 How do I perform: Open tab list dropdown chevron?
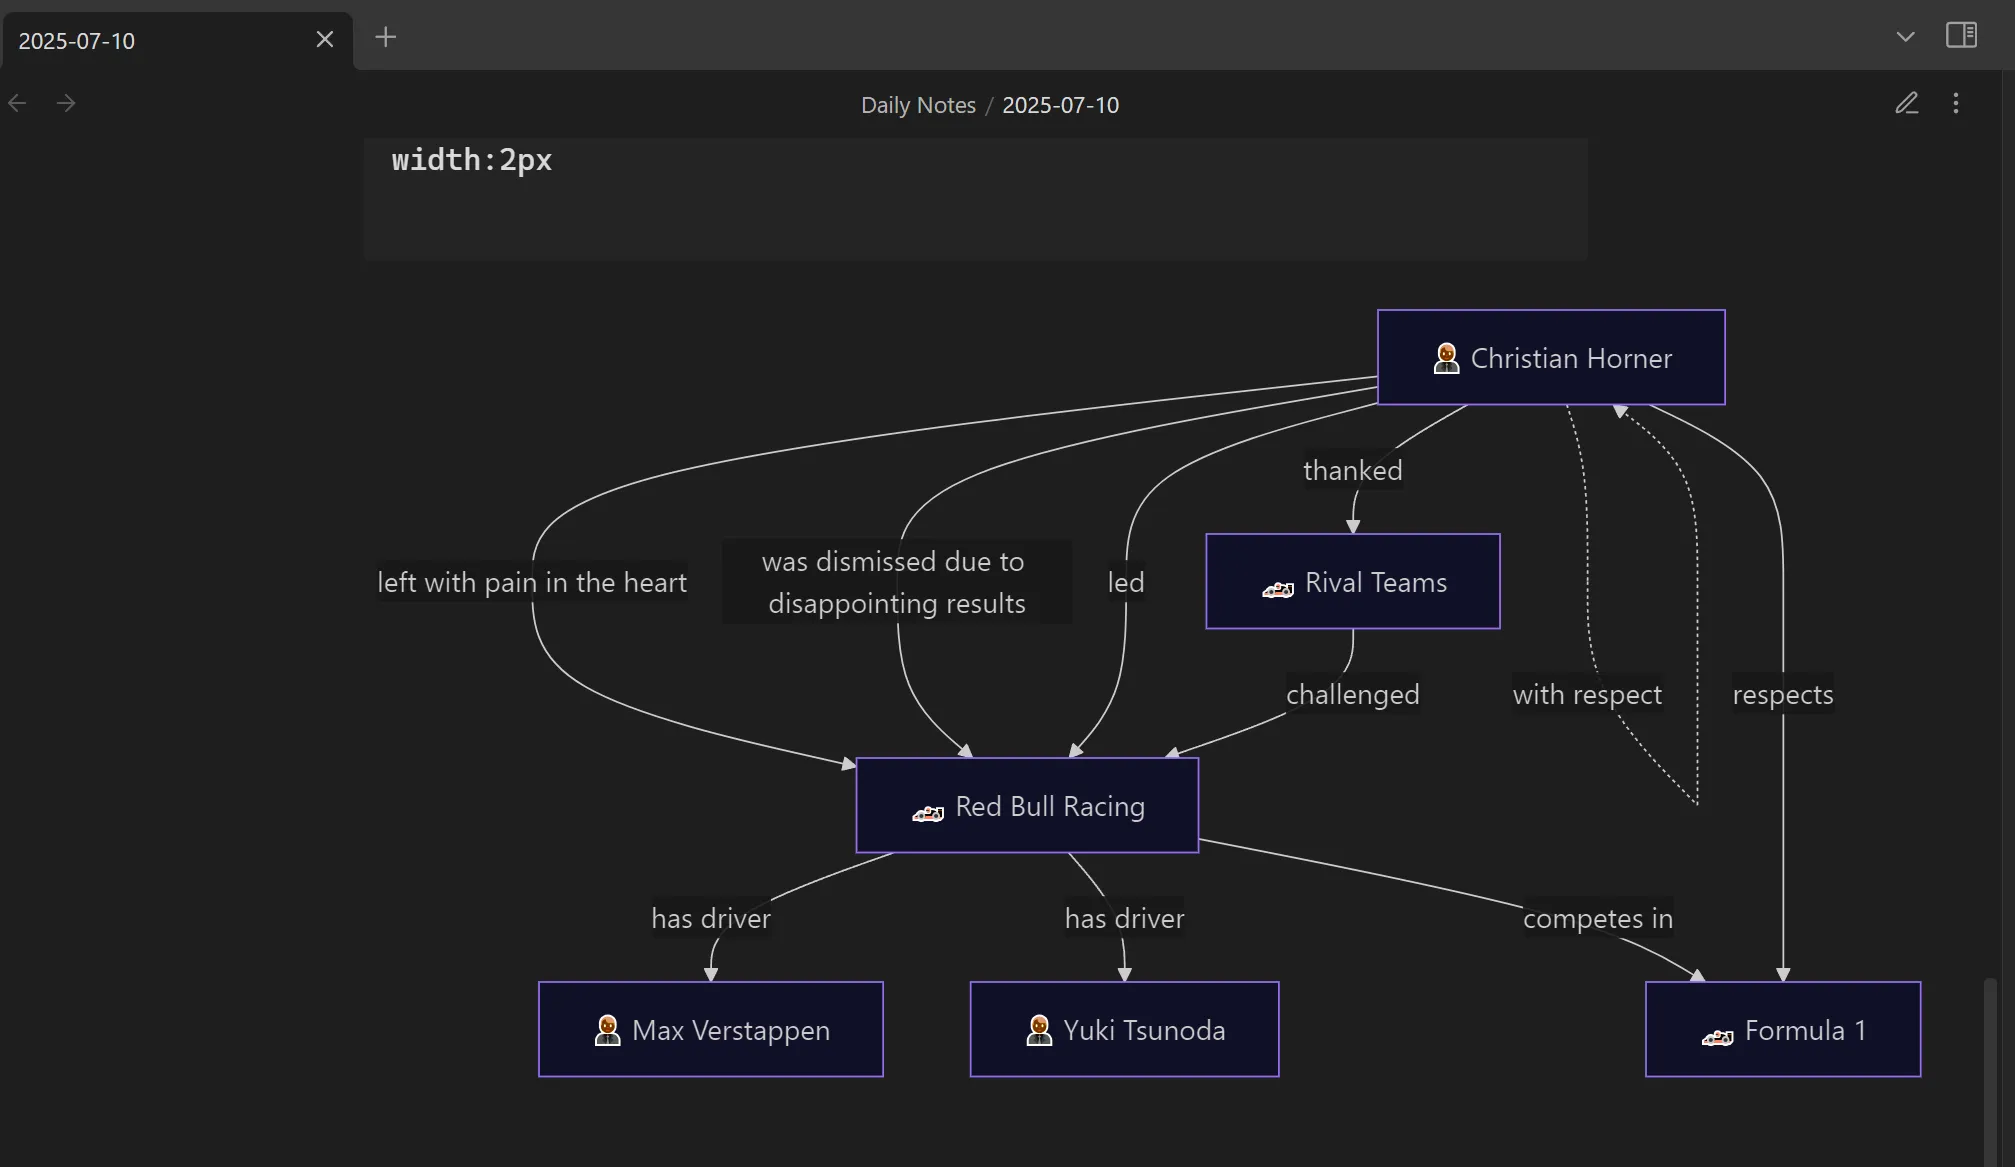(1905, 37)
